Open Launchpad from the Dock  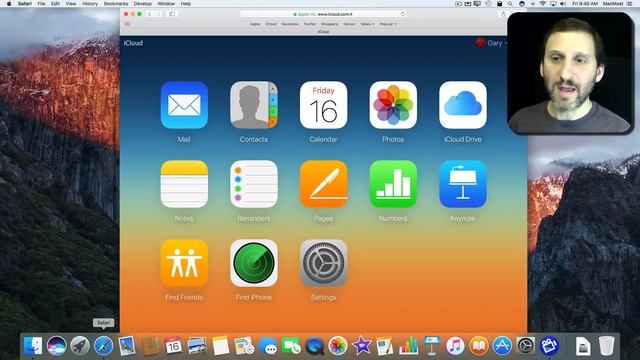click(x=80, y=346)
